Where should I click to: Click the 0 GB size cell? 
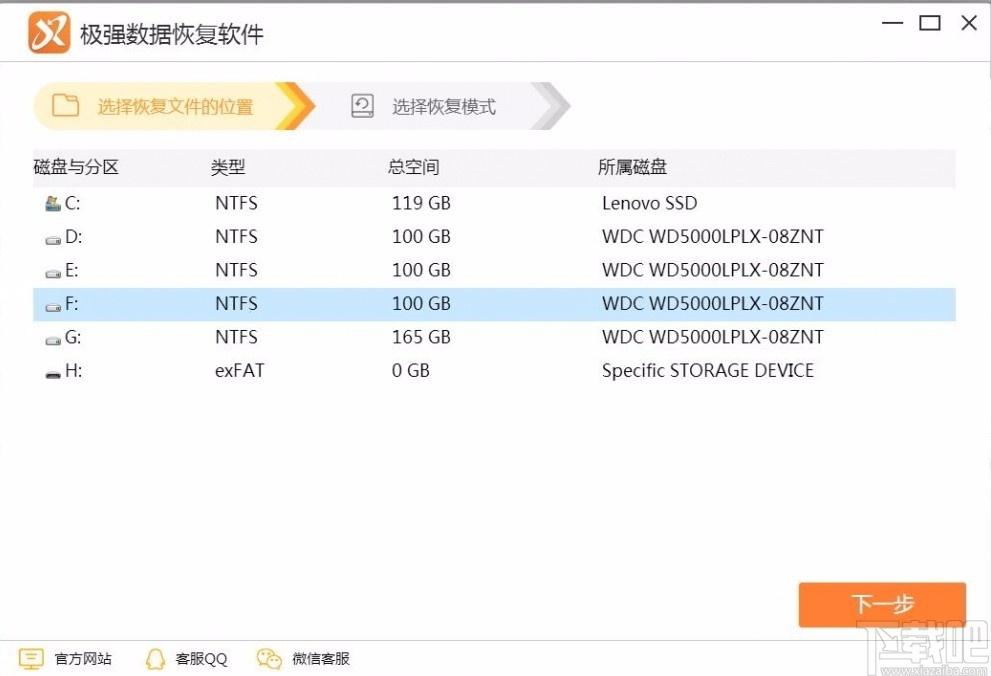(410, 370)
